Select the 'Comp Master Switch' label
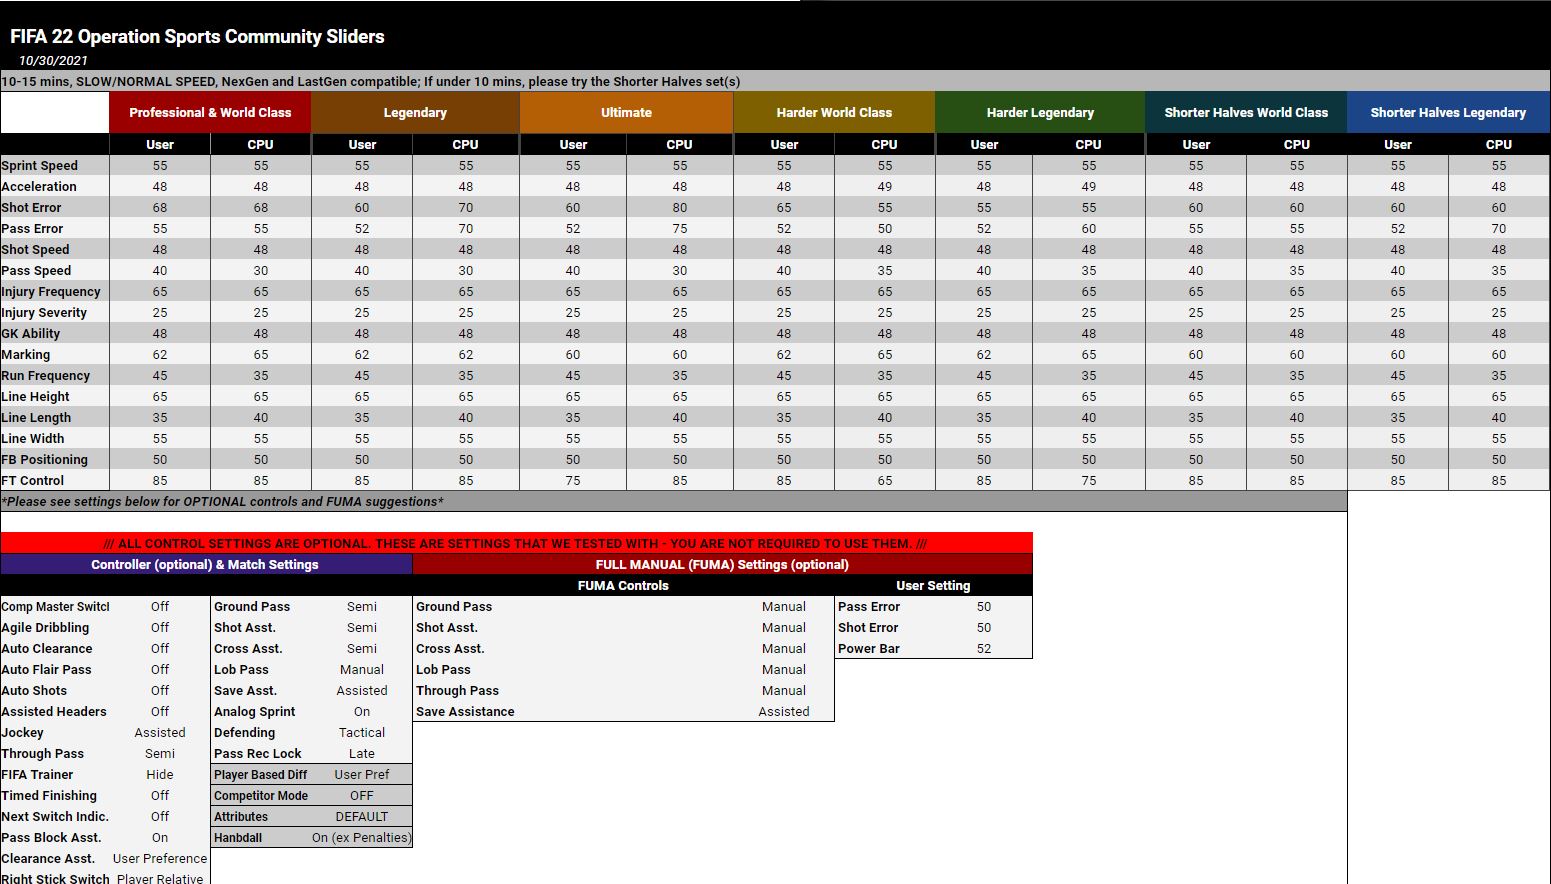 [56, 607]
